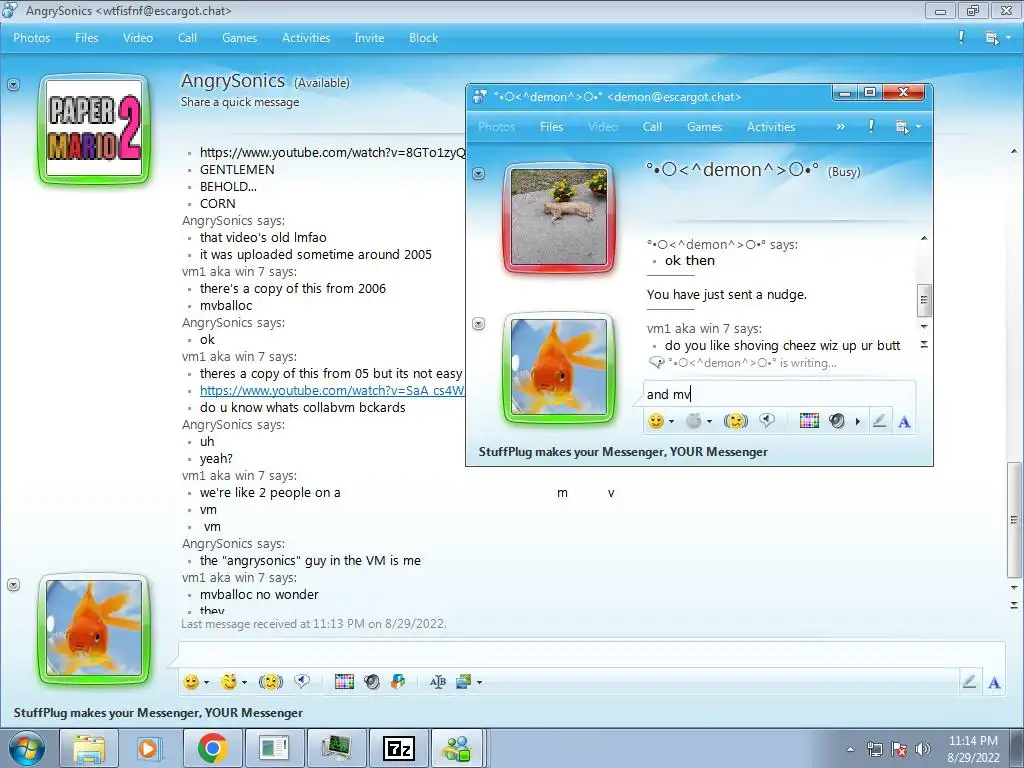Click the taskbar clock showing 11:14 PM
The width and height of the screenshot is (1024, 768).
[x=973, y=749]
